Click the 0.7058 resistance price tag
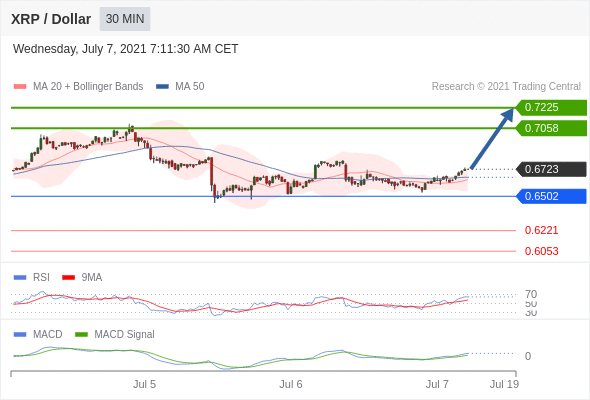Viewport: 590px width, 400px height. click(x=551, y=128)
